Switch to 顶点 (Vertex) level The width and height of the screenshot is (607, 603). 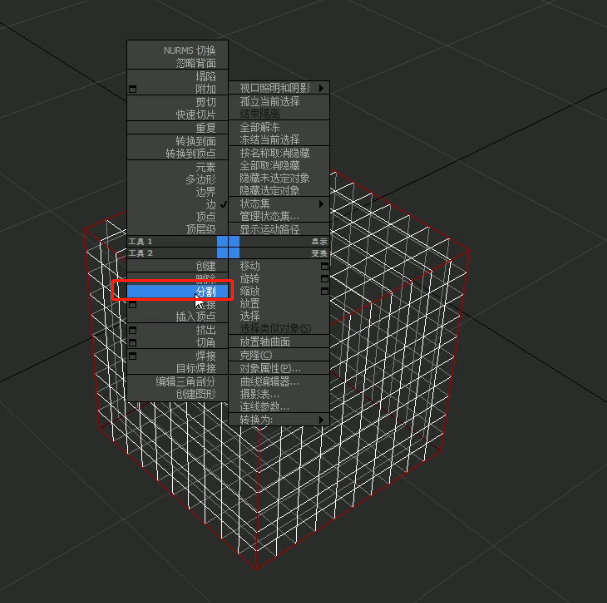pyautogui.click(x=206, y=217)
